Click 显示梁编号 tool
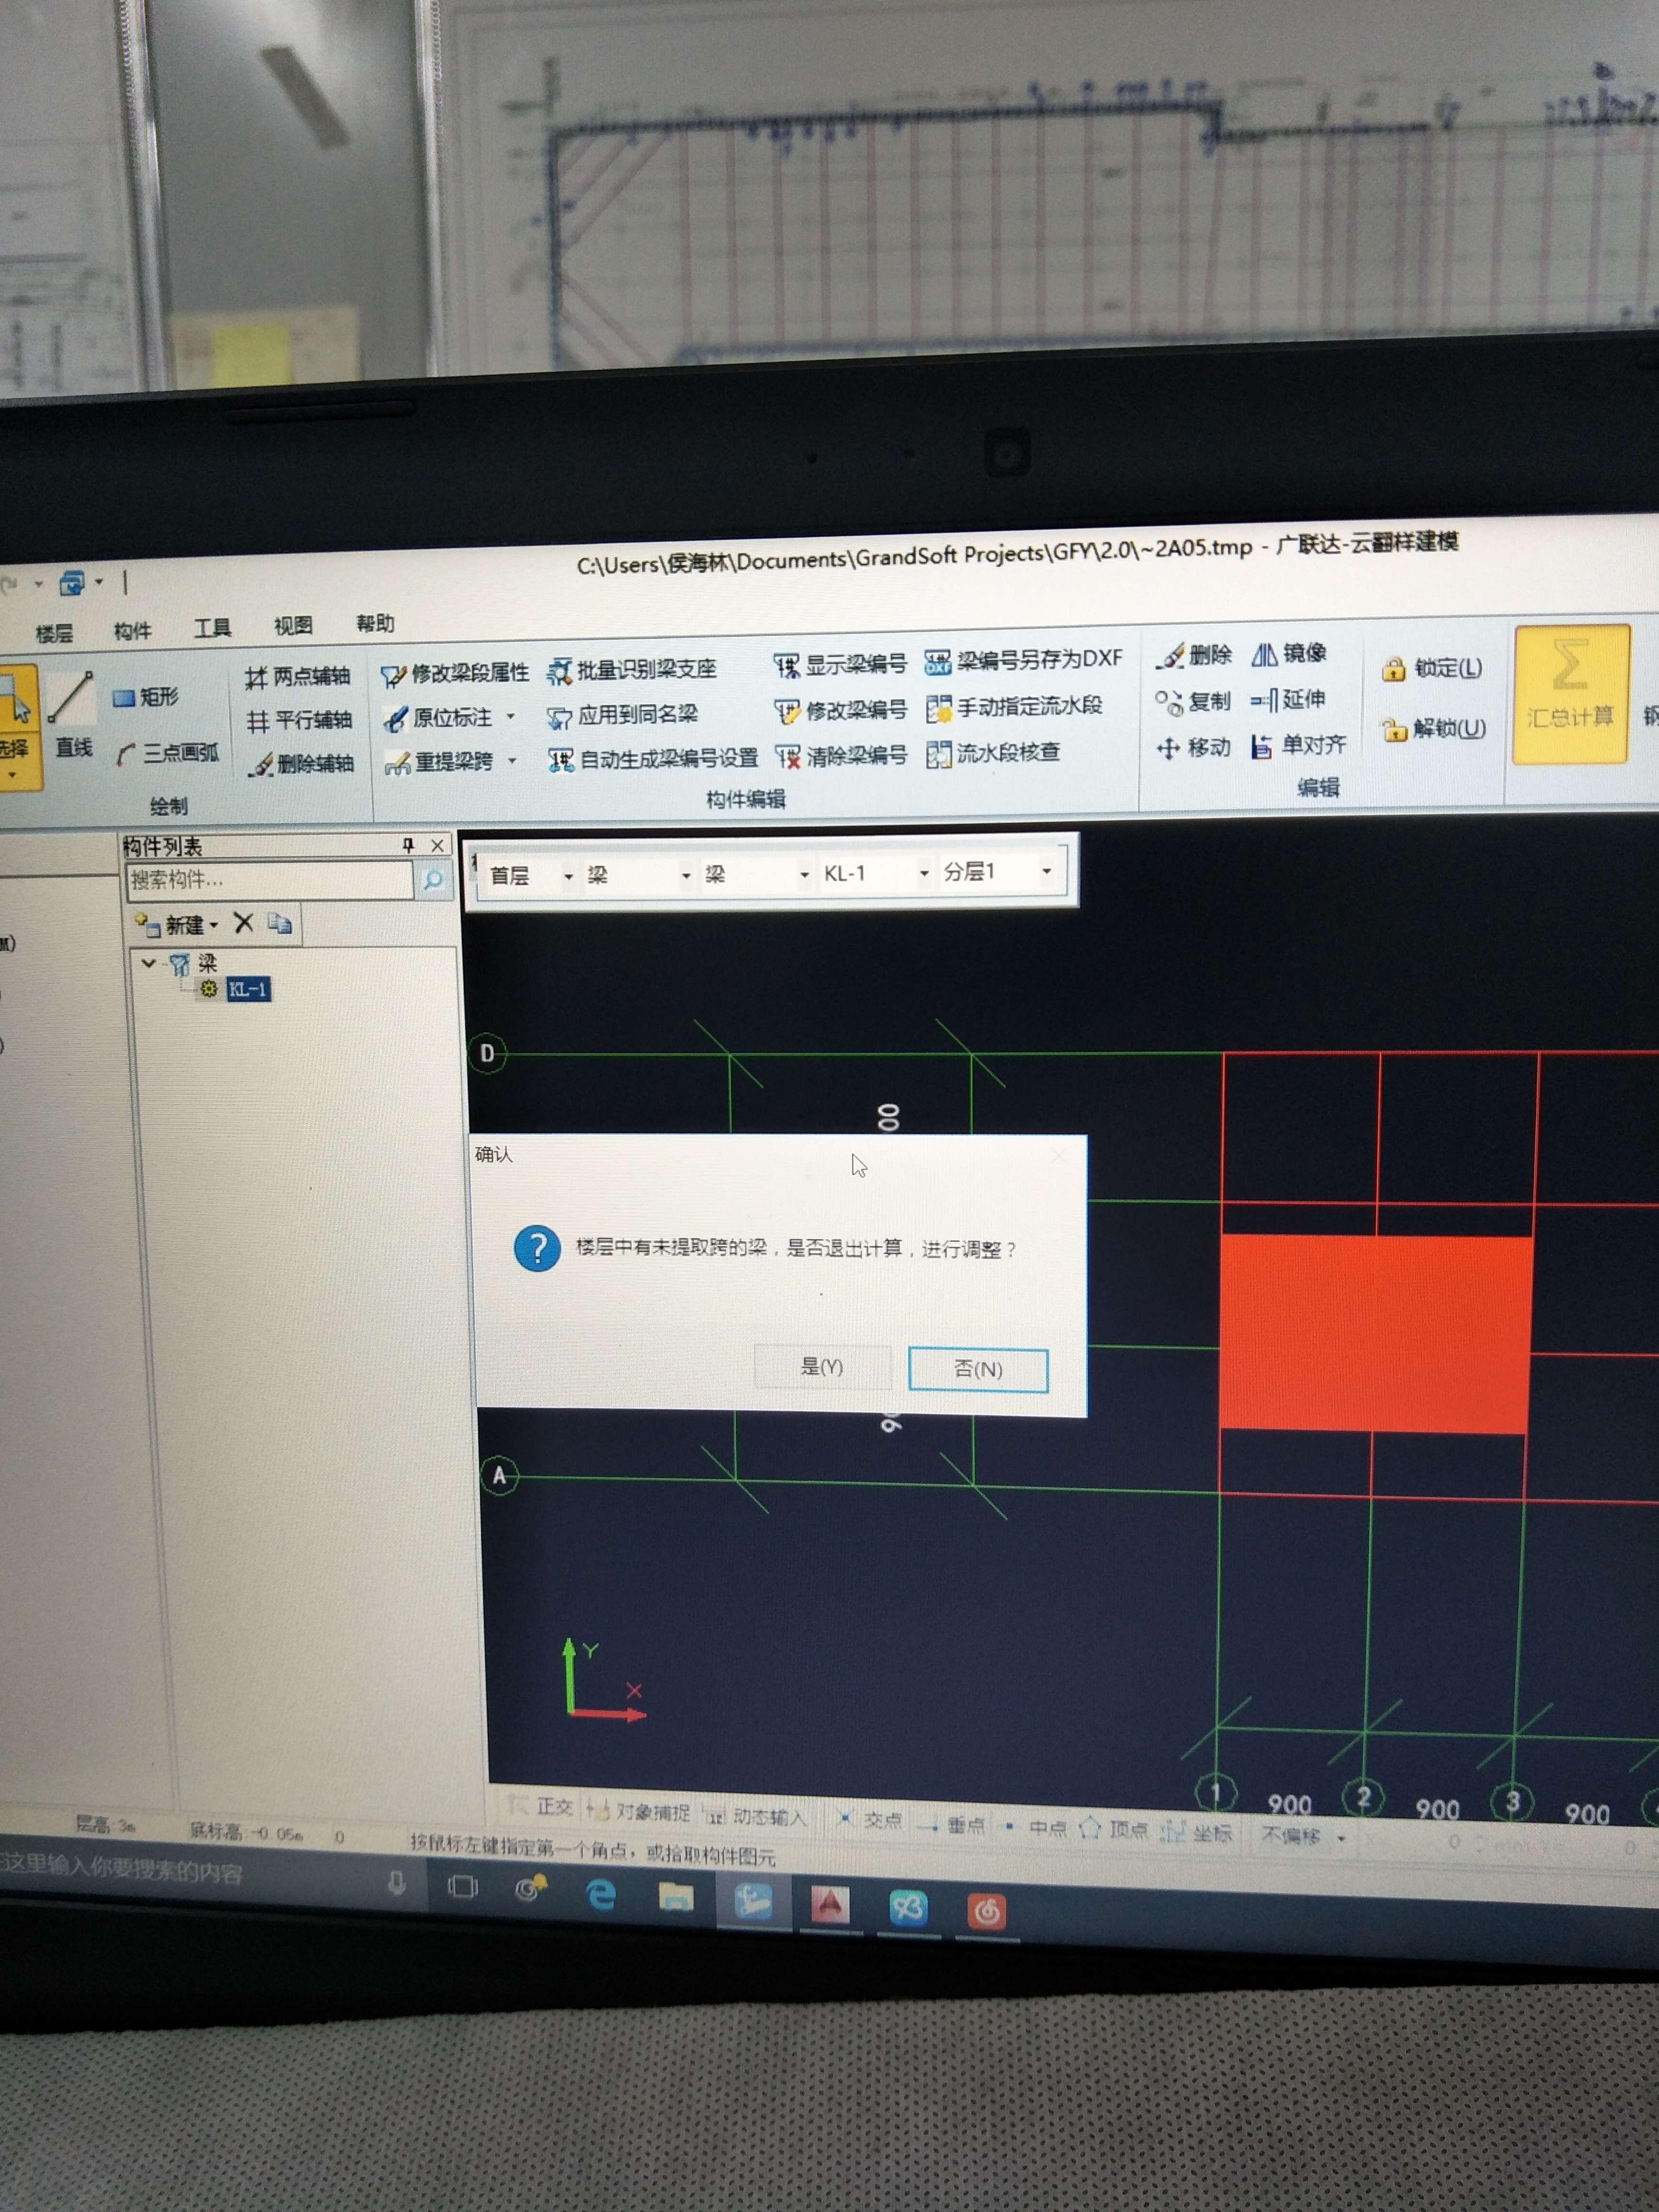Image resolution: width=1659 pixels, height=2212 pixels. coord(841,663)
